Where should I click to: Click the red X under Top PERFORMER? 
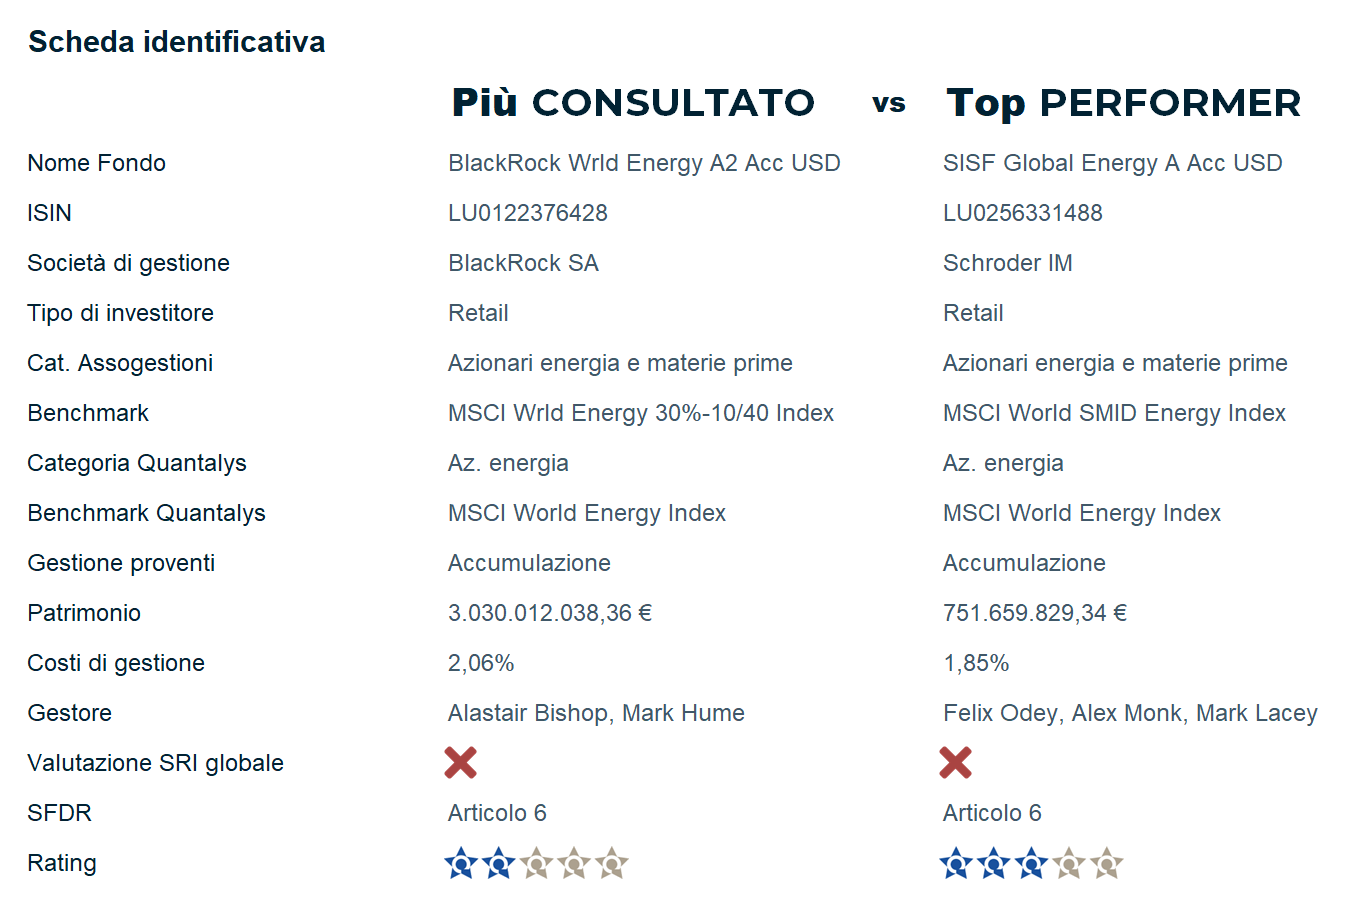[955, 763]
